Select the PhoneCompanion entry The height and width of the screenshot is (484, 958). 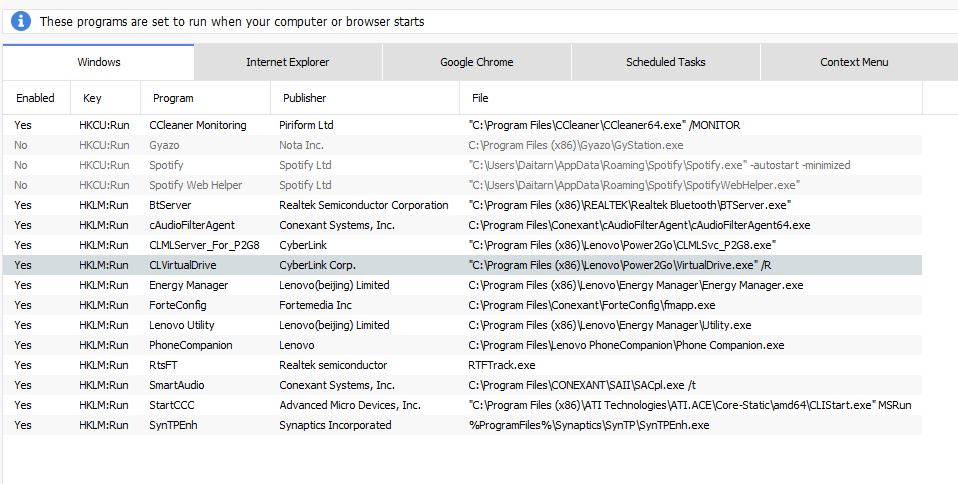(x=463, y=345)
